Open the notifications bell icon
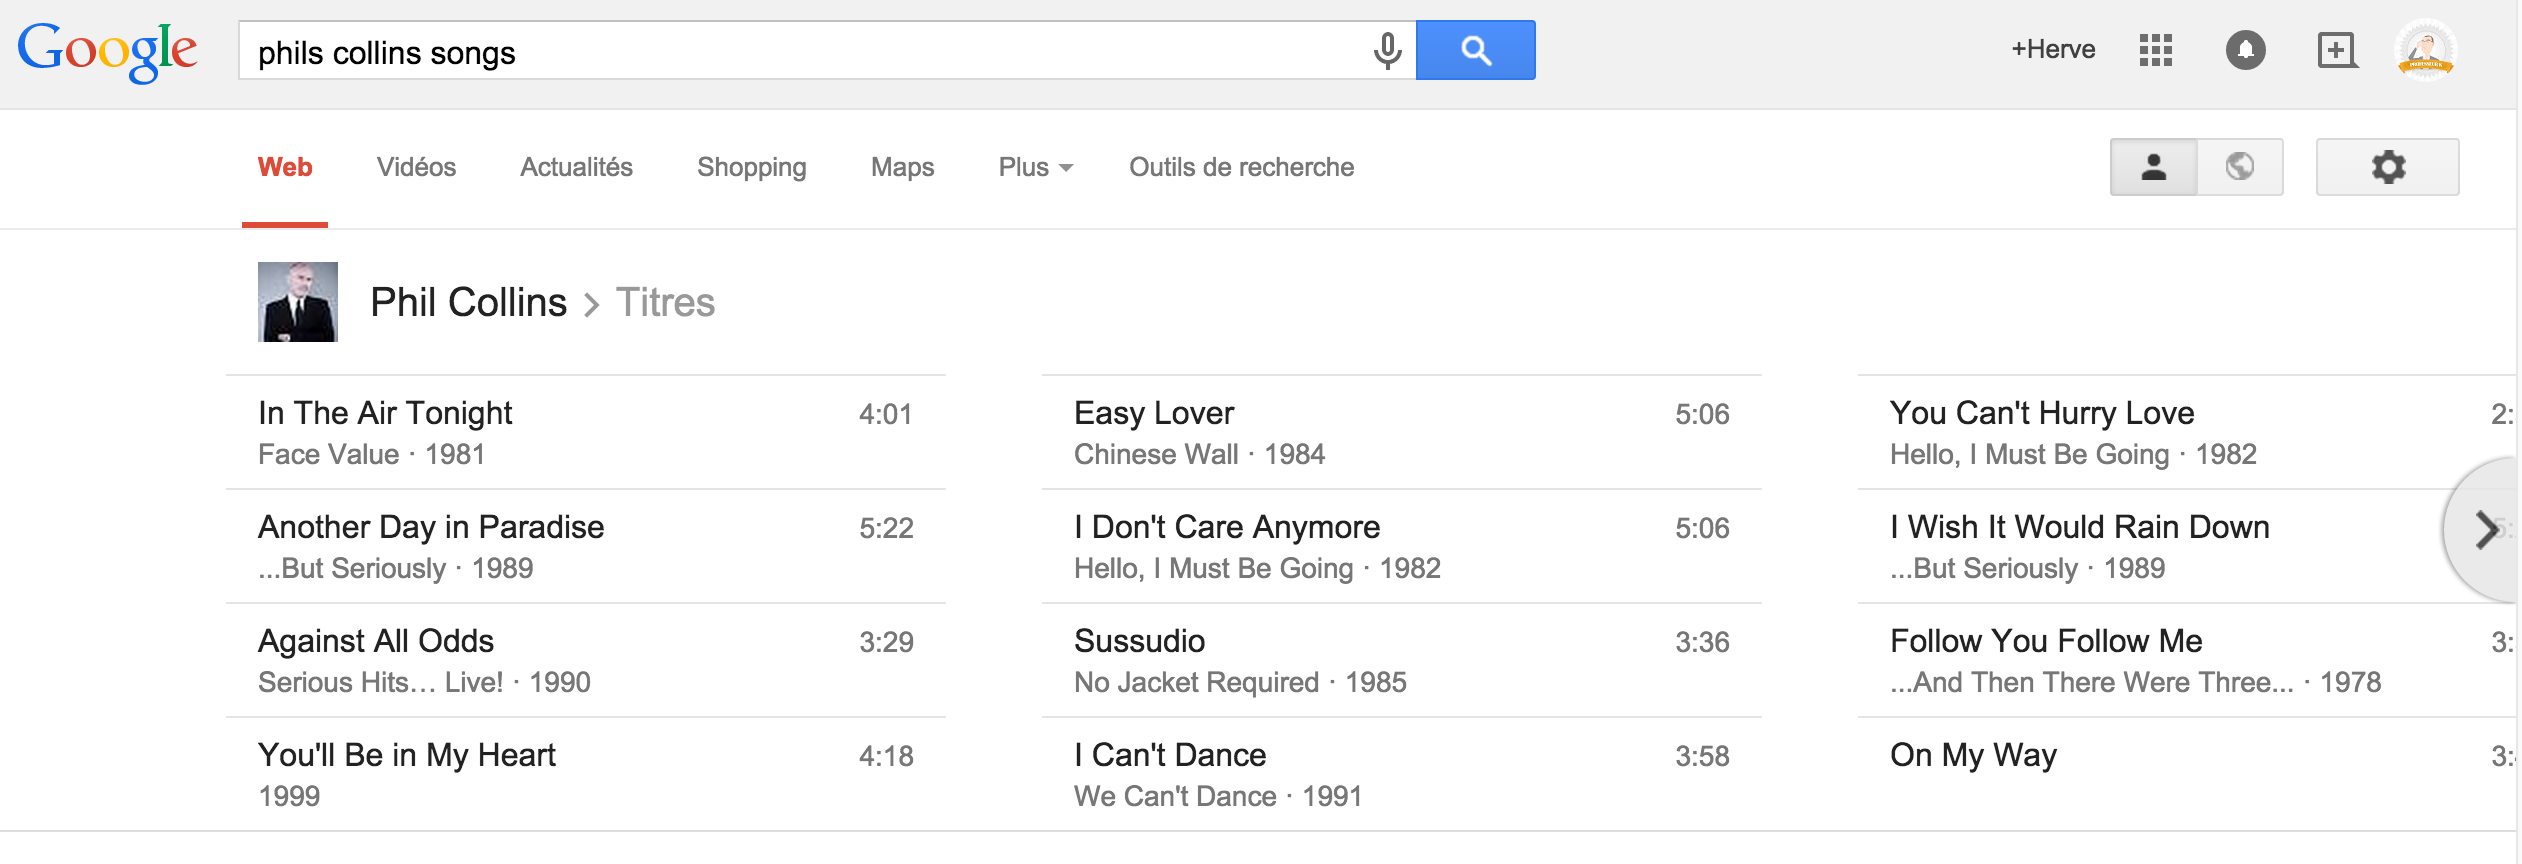 pos(2246,50)
